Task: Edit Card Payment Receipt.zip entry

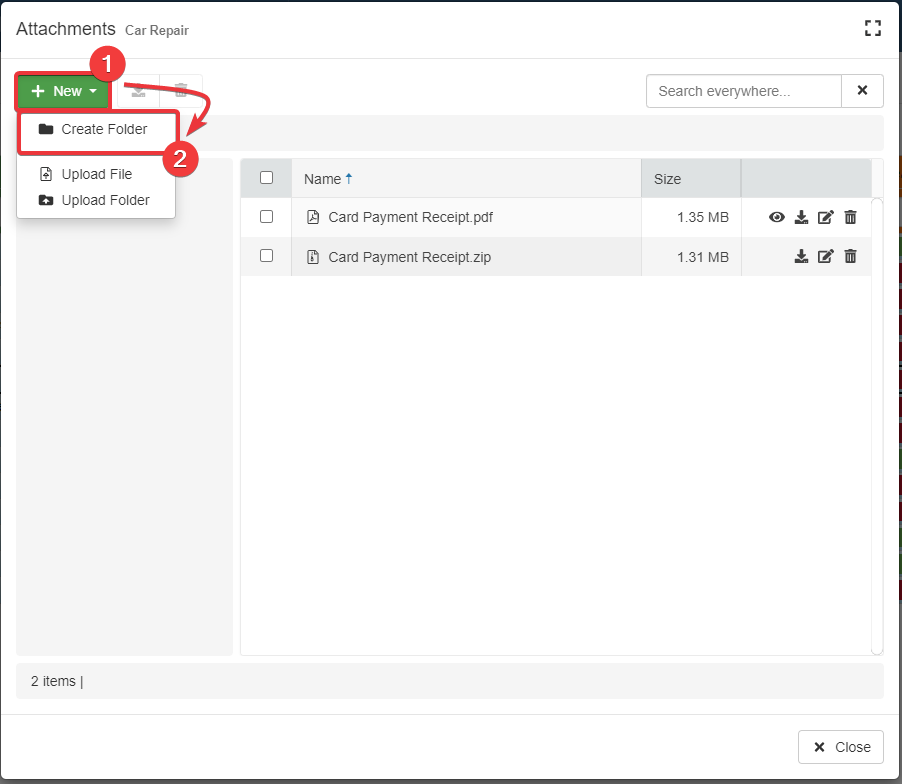Action: pyautogui.click(x=825, y=256)
